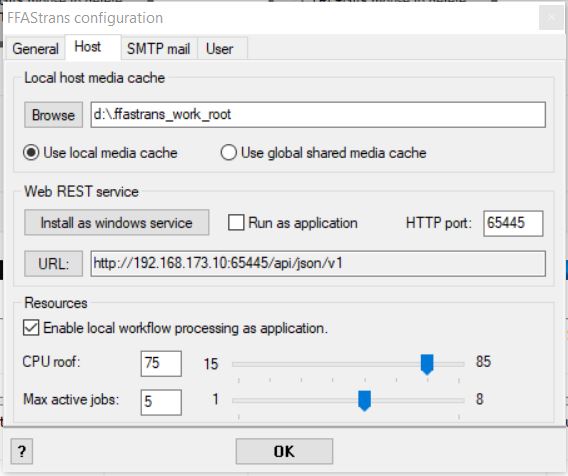The width and height of the screenshot is (568, 476).
Task: Close the FFAStrans configuration dialog
Action: coord(551,18)
